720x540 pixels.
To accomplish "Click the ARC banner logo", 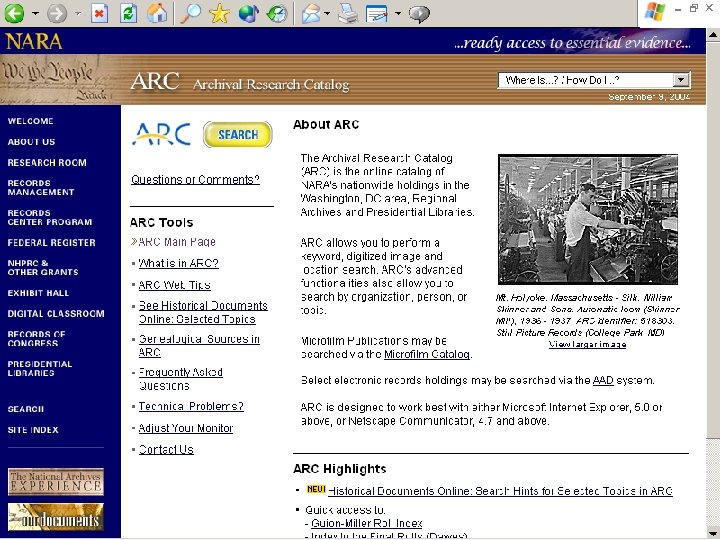I will click(x=155, y=82).
